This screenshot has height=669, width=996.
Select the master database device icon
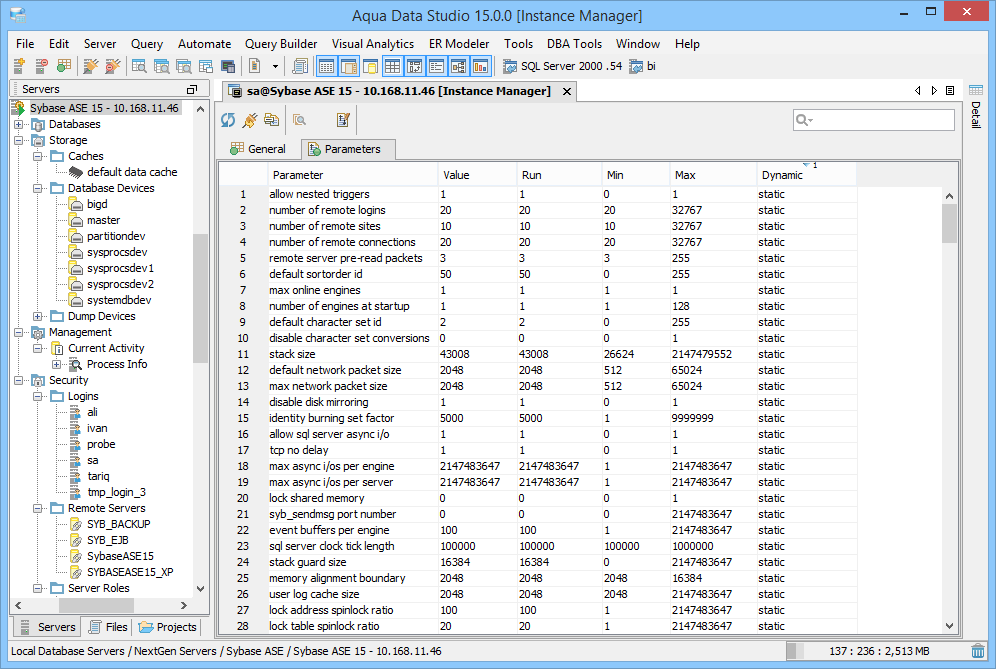[x=76, y=220]
